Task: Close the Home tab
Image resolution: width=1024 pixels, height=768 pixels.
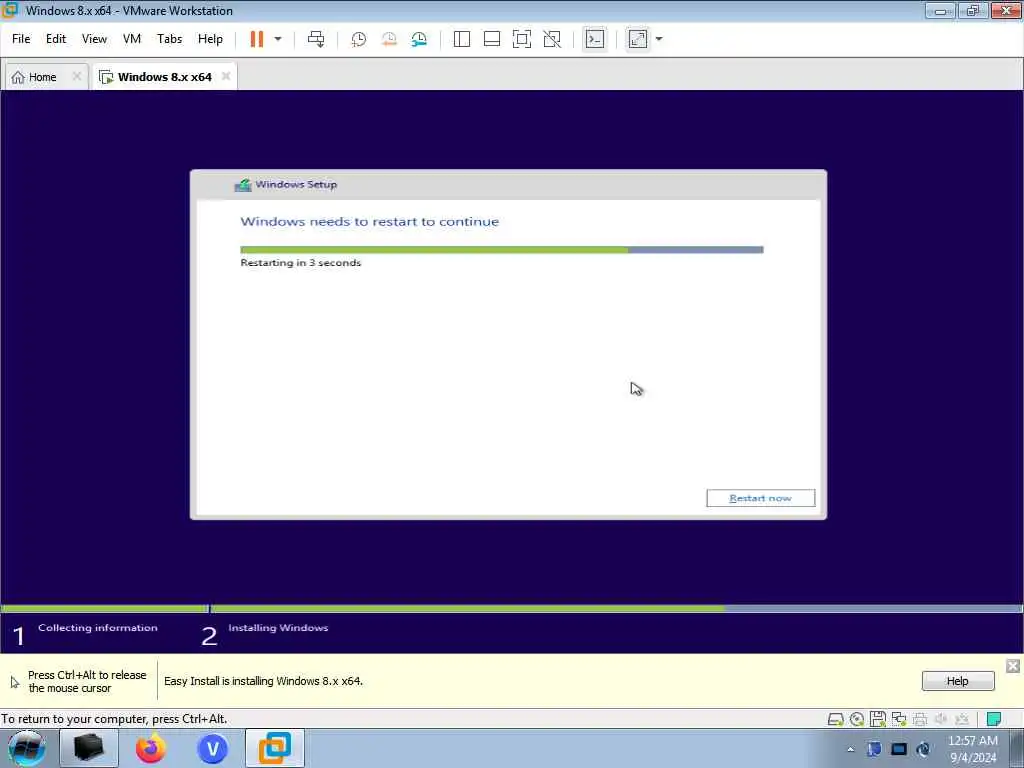Action: pos(76,76)
